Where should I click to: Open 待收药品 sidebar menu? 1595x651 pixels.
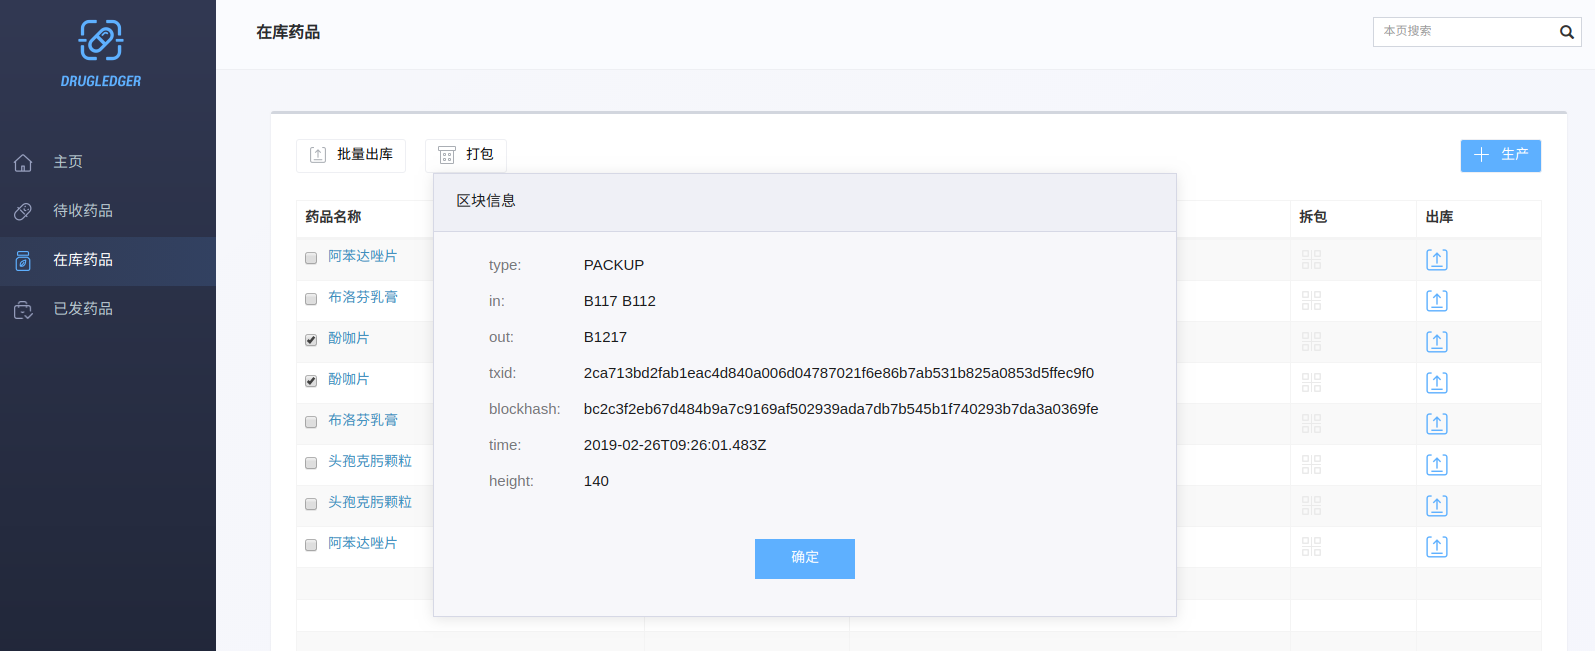[82, 211]
